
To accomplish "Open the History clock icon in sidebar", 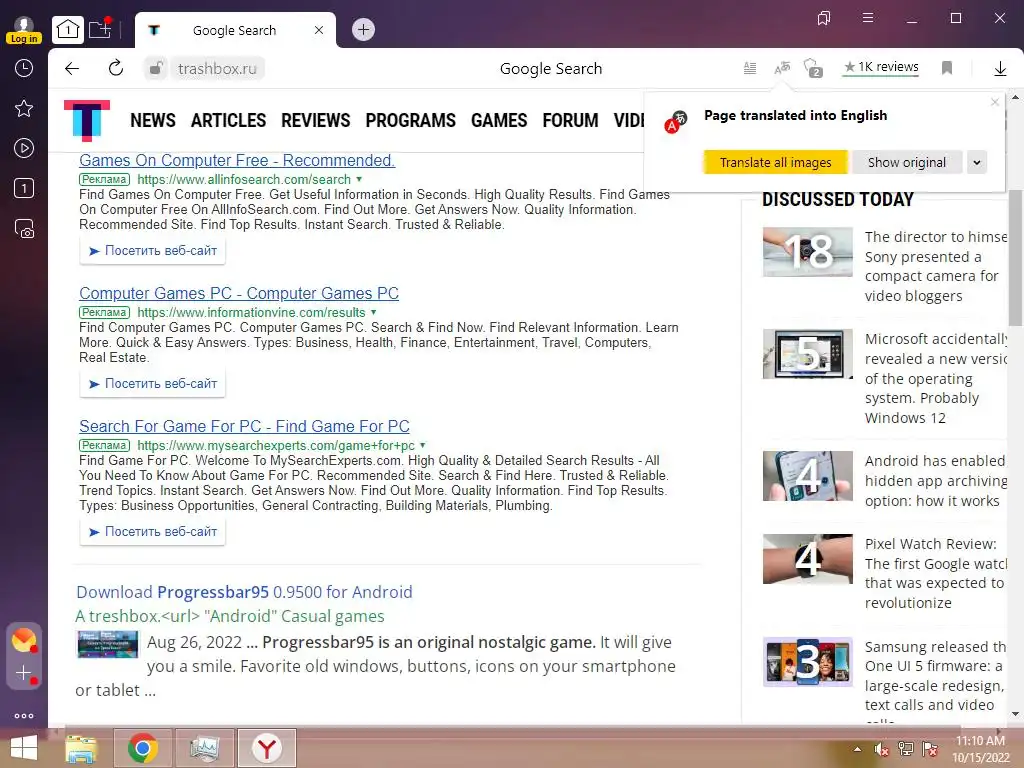I will (x=24, y=68).
